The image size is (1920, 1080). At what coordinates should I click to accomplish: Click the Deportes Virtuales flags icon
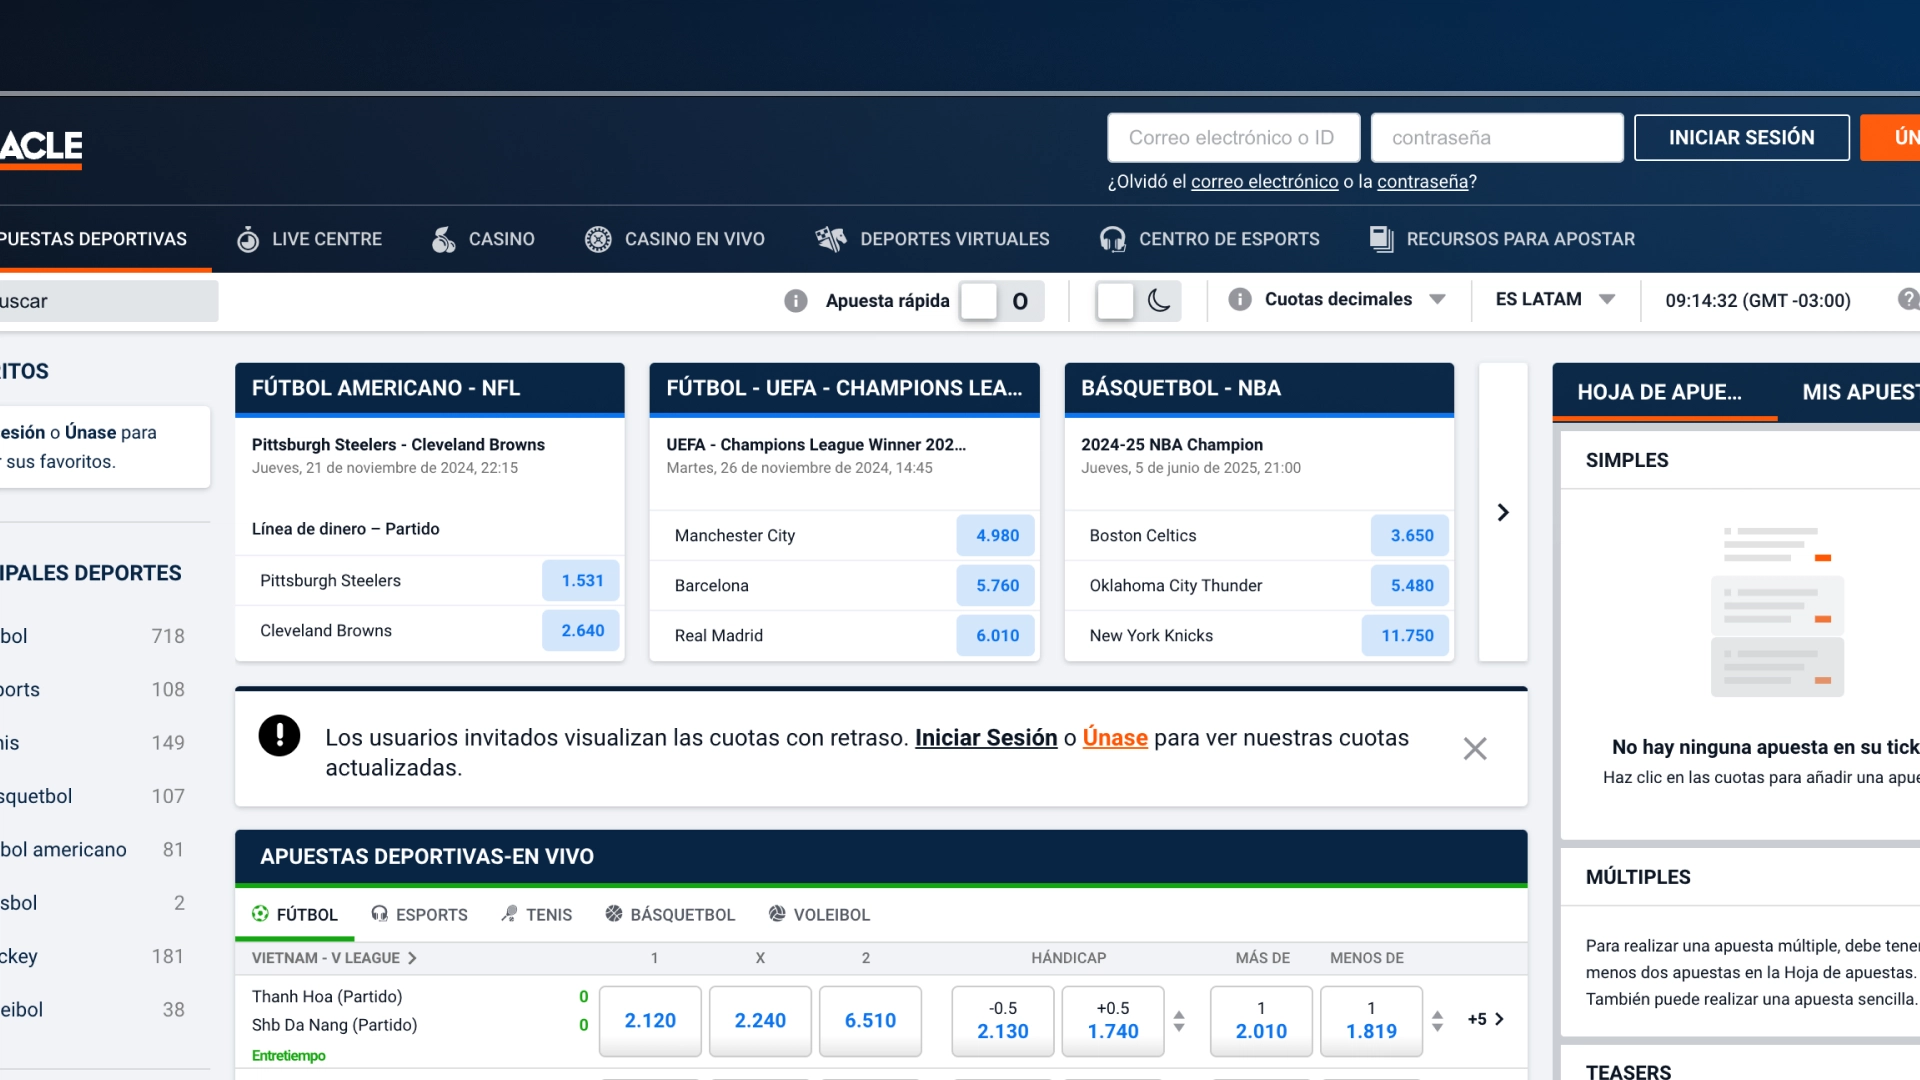pos(830,239)
